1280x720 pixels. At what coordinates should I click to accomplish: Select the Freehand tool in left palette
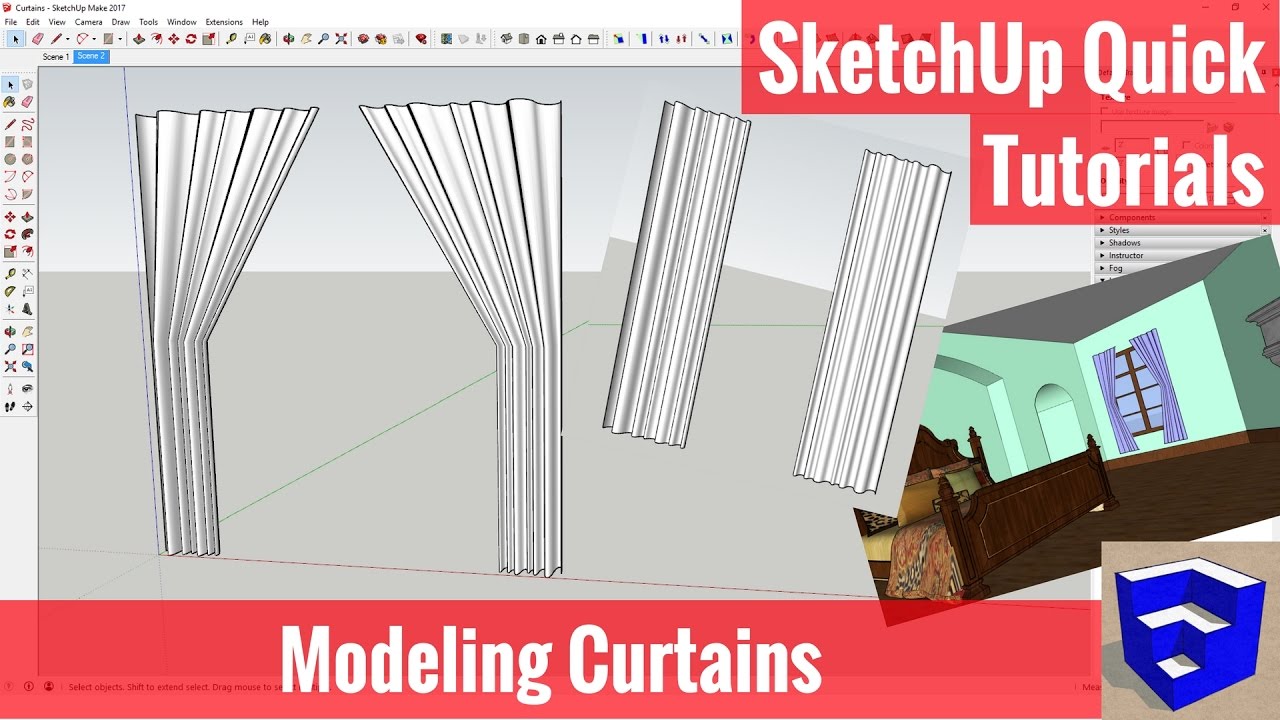28,125
